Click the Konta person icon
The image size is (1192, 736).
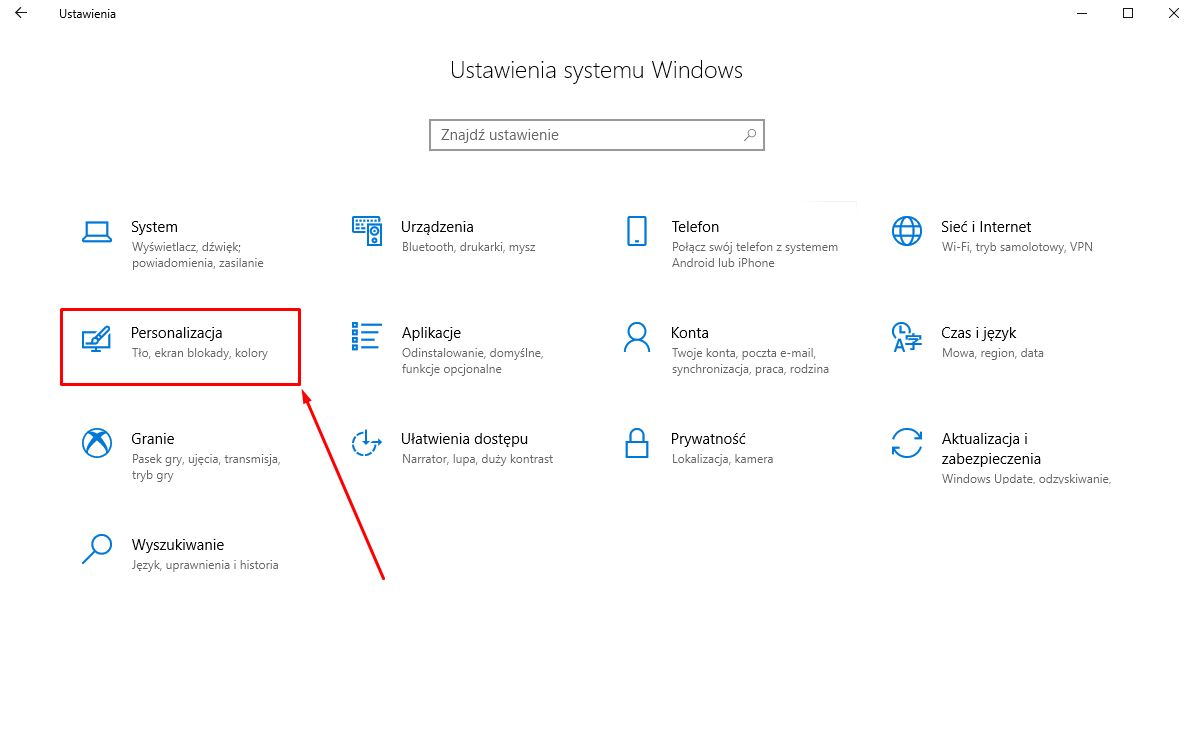click(637, 338)
